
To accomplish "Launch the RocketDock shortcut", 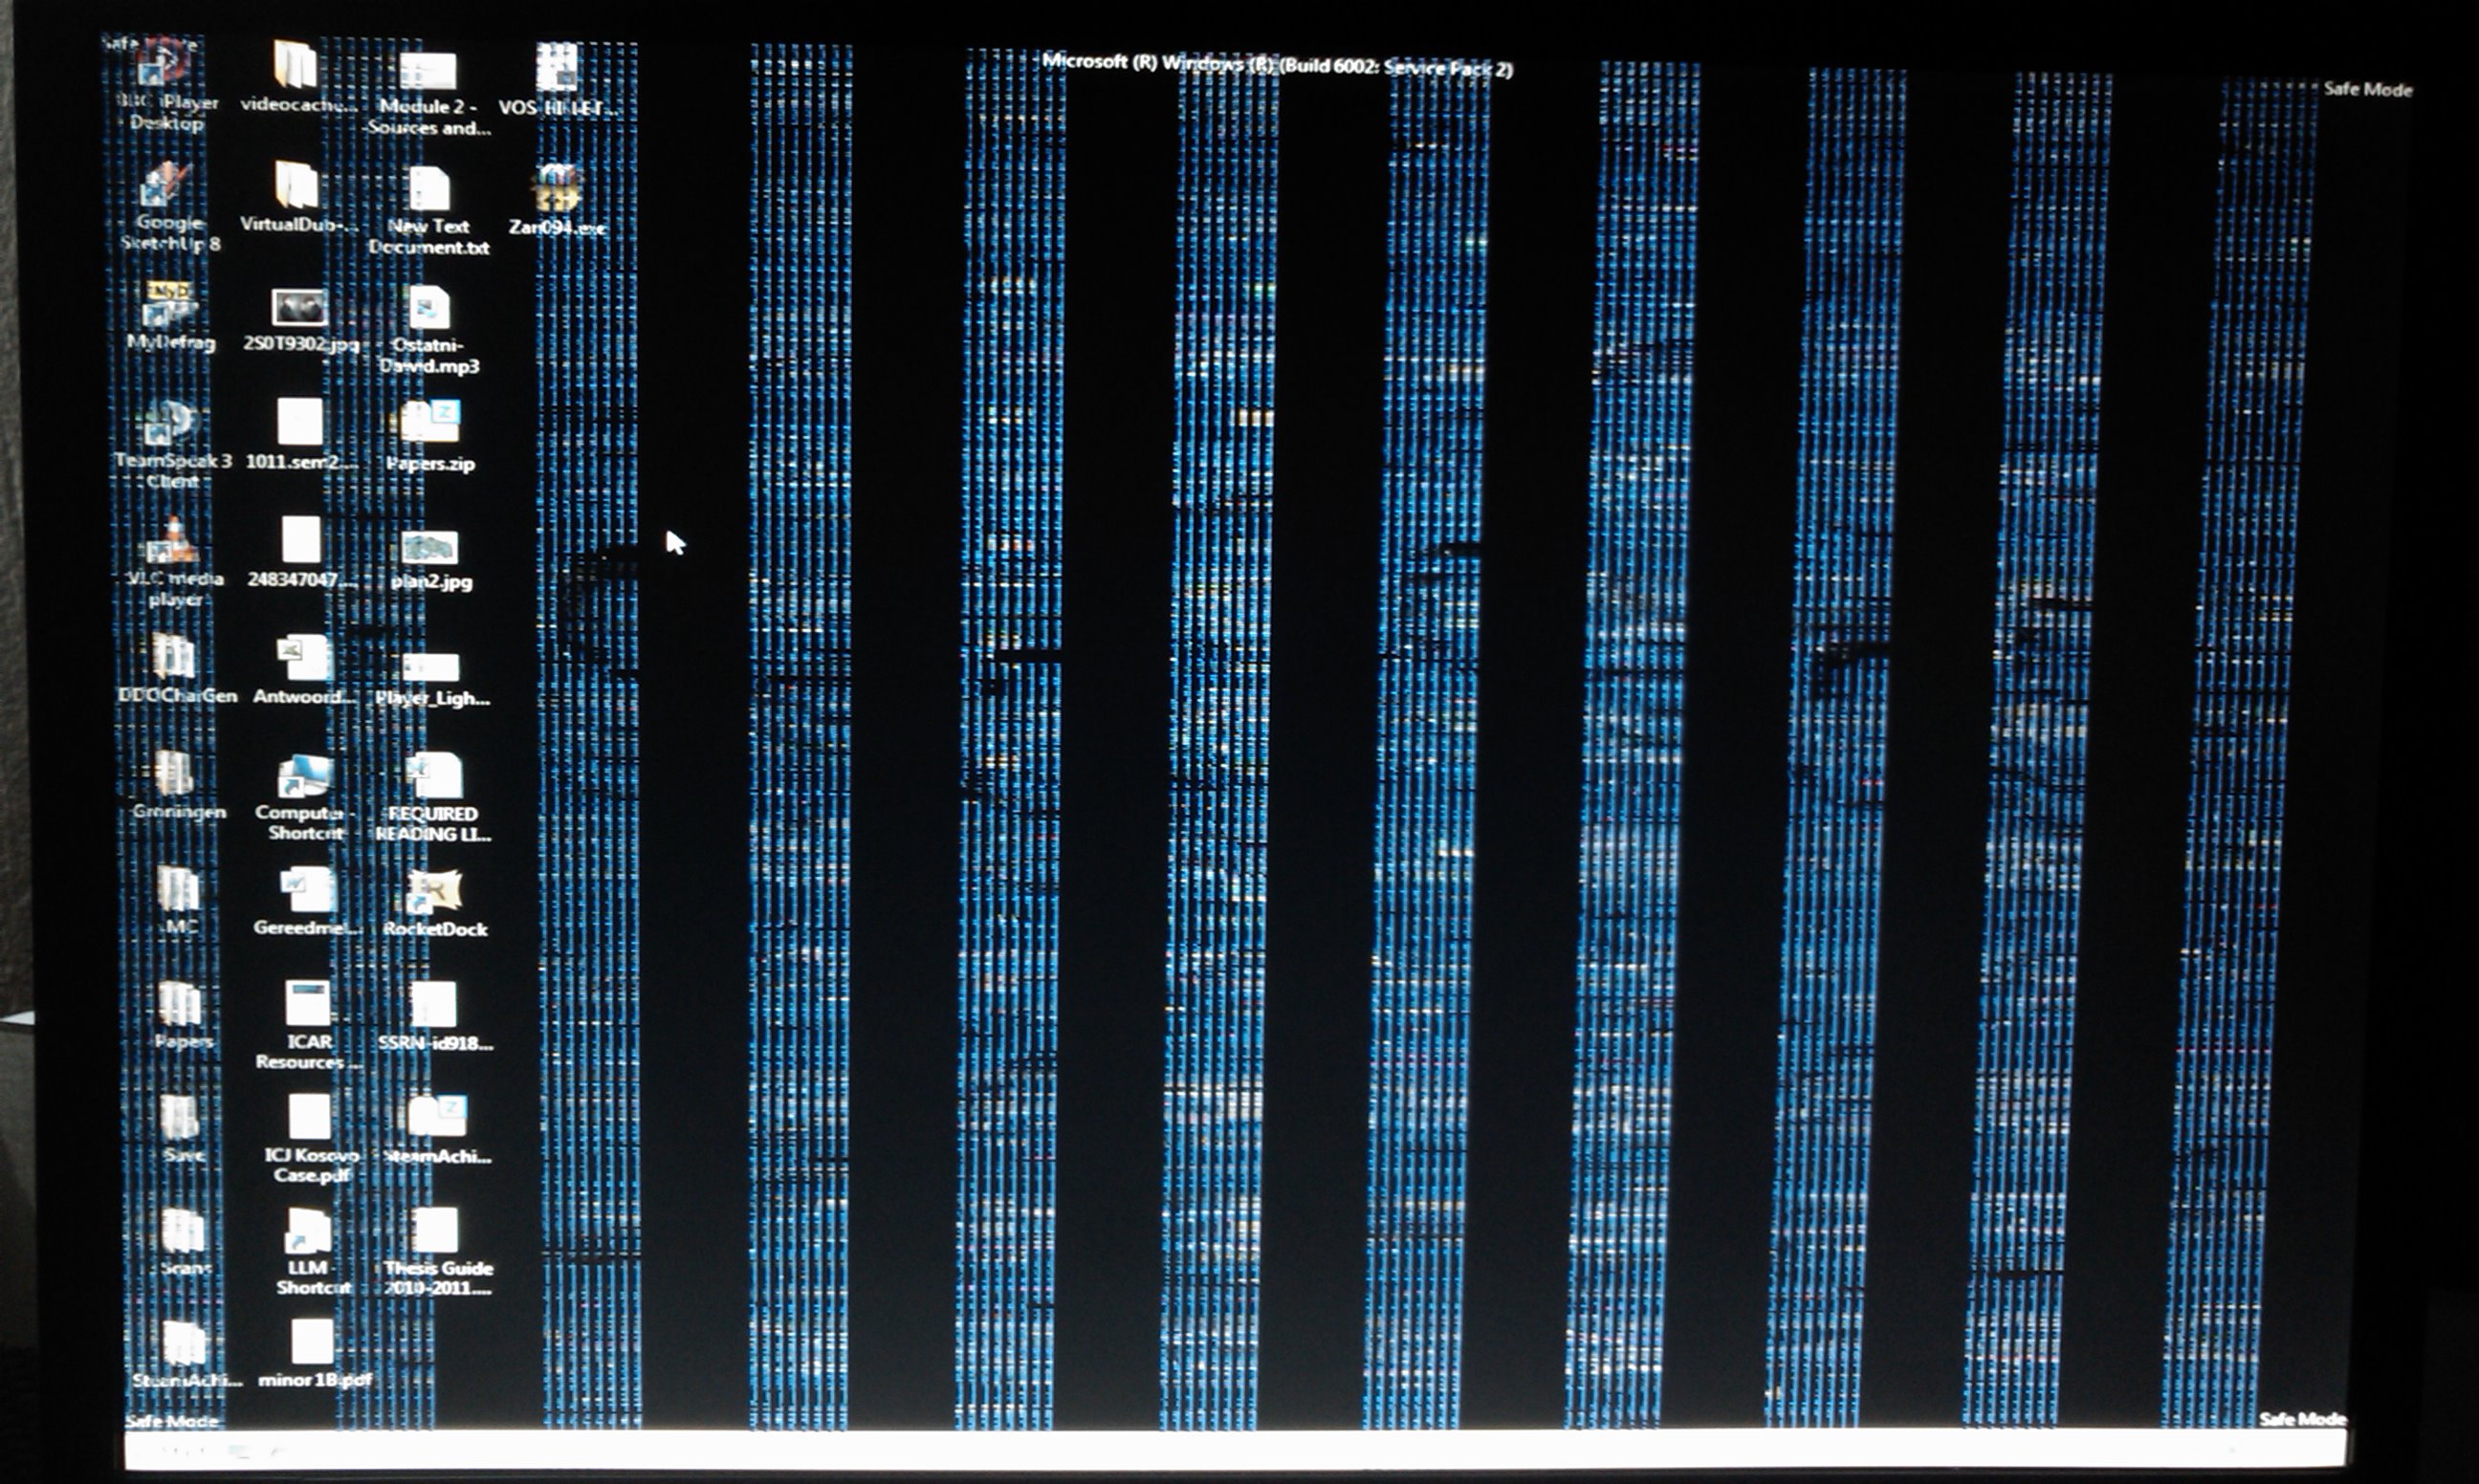I will [x=433, y=892].
